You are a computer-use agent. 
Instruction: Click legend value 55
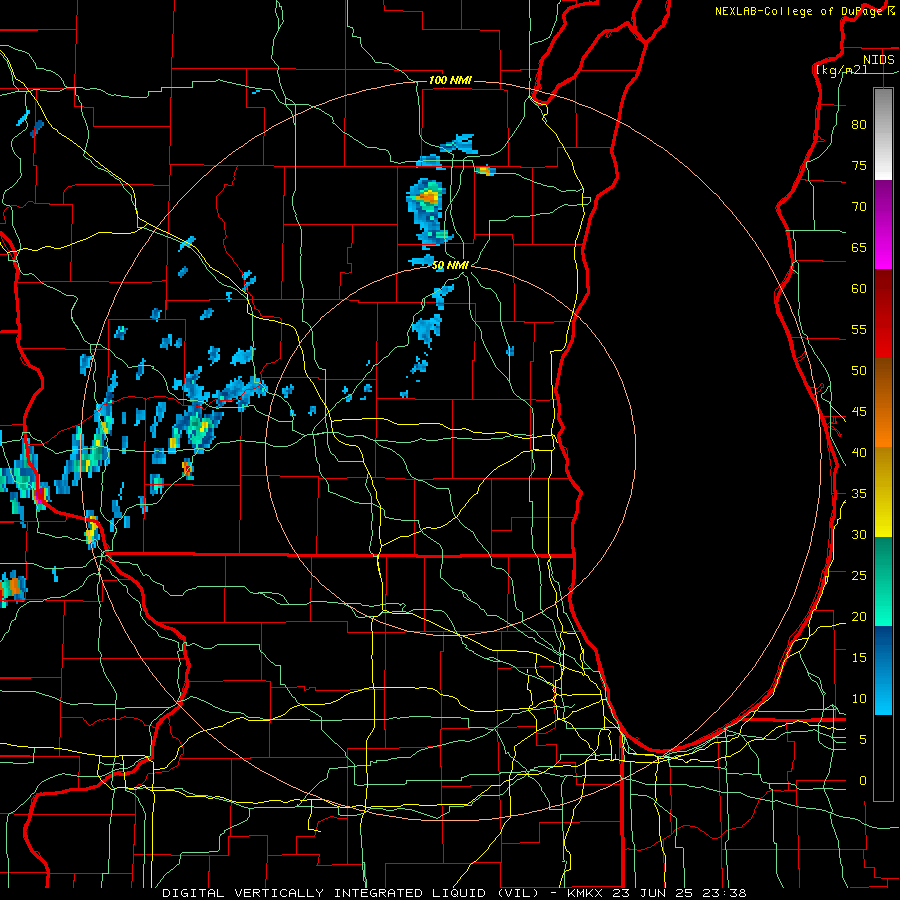(859, 330)
